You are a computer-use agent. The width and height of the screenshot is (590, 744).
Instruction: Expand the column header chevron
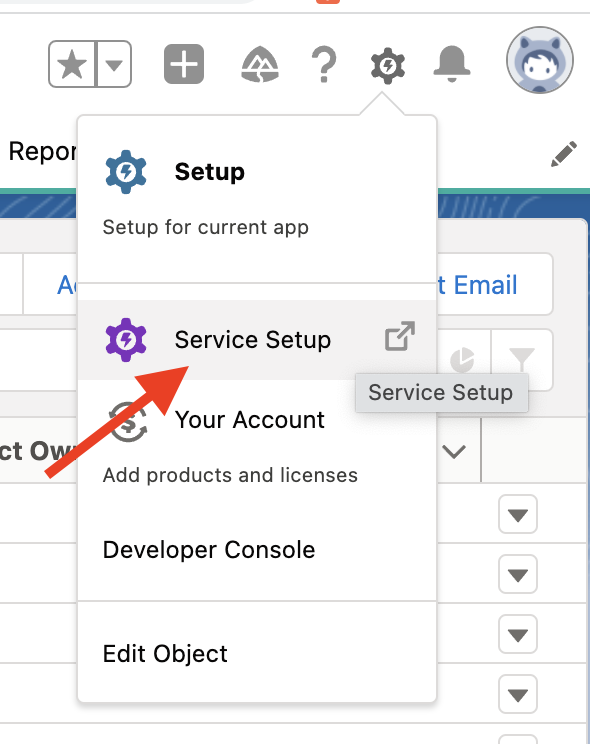point(454,451)
